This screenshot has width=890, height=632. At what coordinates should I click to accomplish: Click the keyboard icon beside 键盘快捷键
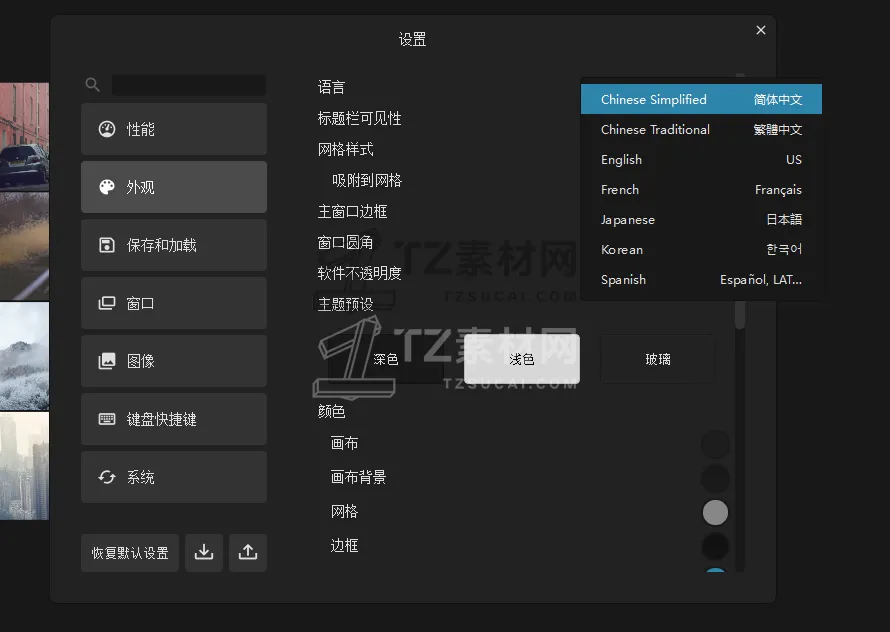tap(107, 419)
